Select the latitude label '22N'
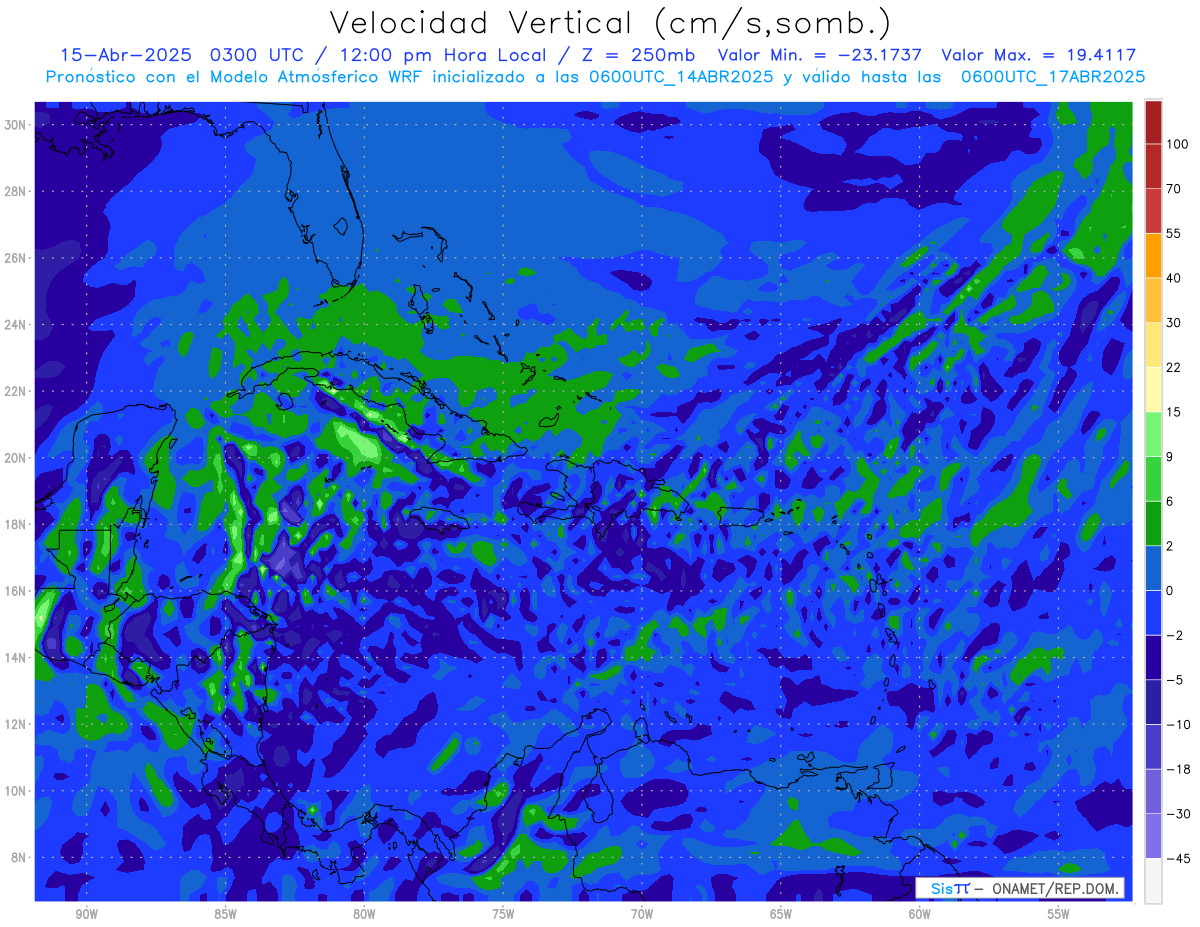Screen dimensions: 1200x927 click(16, 391)
